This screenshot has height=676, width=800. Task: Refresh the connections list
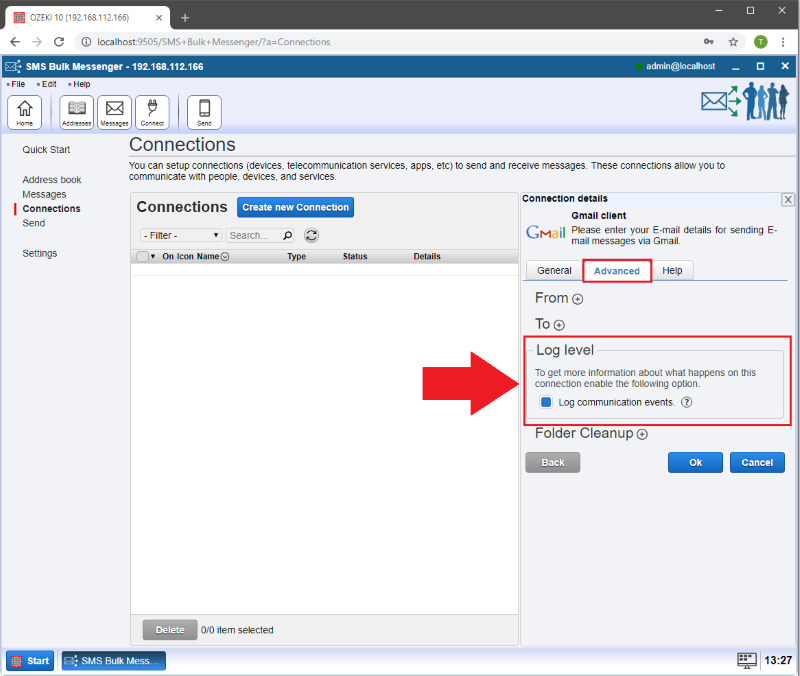coord(311,235)
